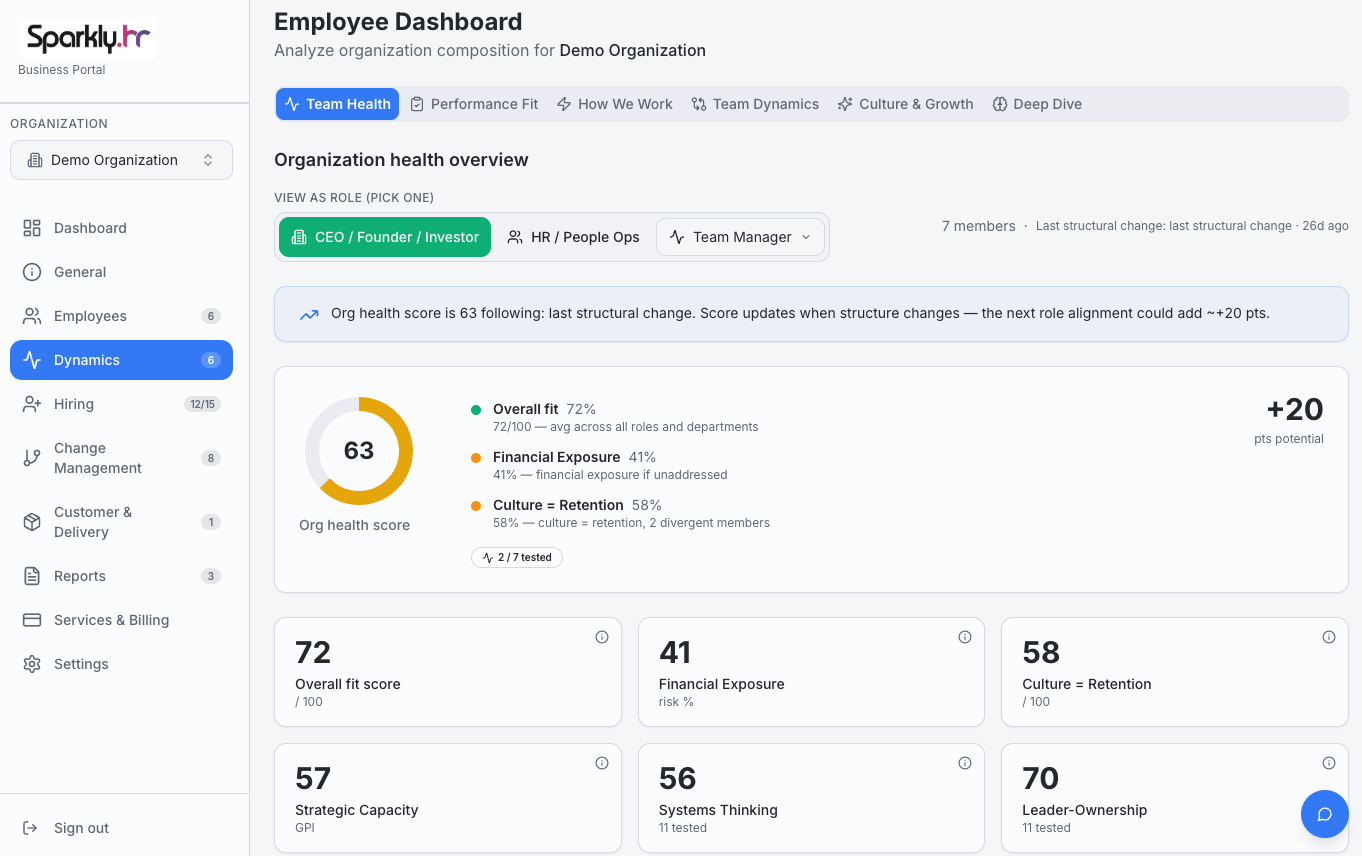
Task: Click the How We Work lightning icon
Action: click(564, 104)
